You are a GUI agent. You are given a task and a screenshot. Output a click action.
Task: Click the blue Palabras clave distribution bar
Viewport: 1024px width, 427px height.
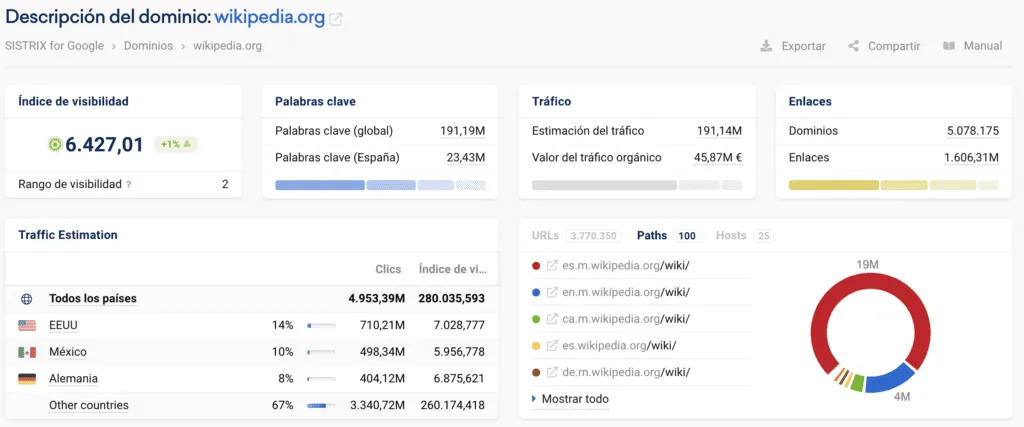[x=380, y=185]
